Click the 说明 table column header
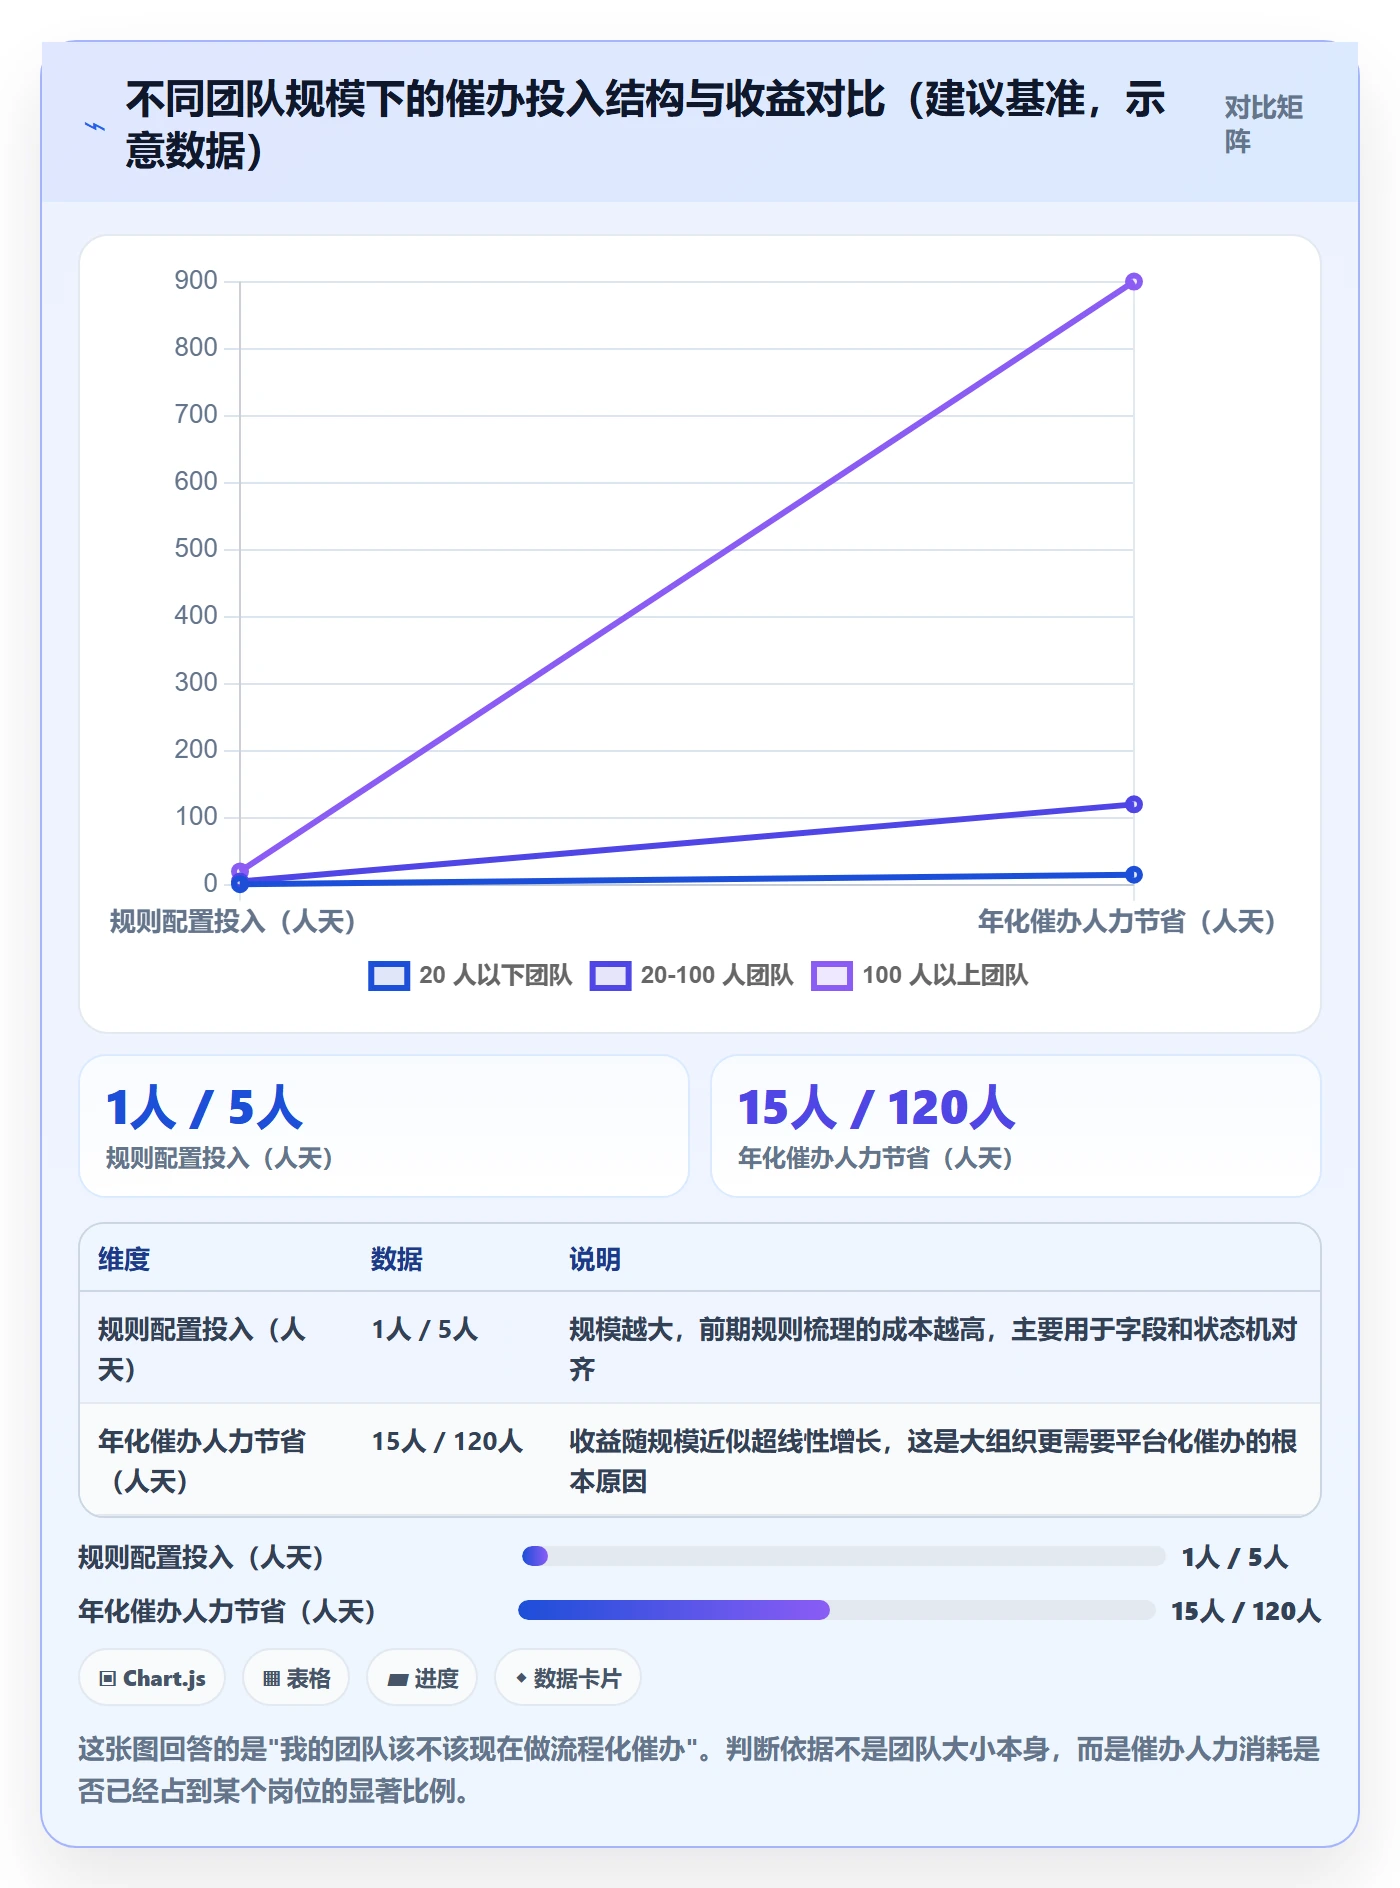1400x1888 pixels. 595,1259
